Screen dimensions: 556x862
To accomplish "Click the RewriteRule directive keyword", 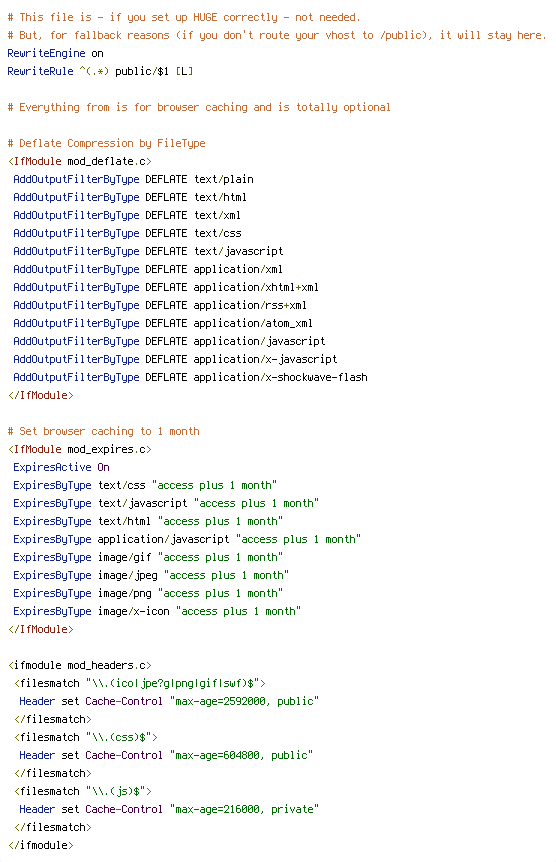I will (x=40, y=71).
